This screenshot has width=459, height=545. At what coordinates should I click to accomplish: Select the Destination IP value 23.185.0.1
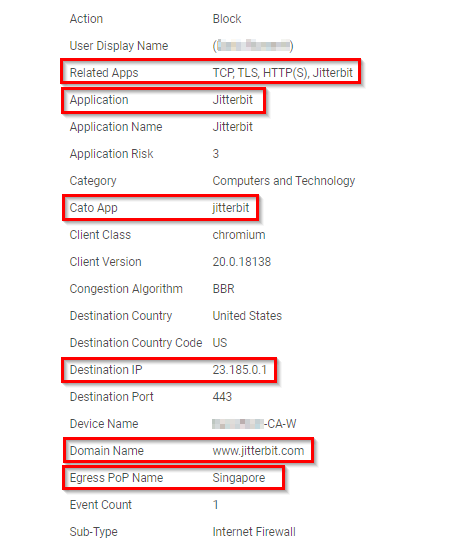(x=240, y=370)
